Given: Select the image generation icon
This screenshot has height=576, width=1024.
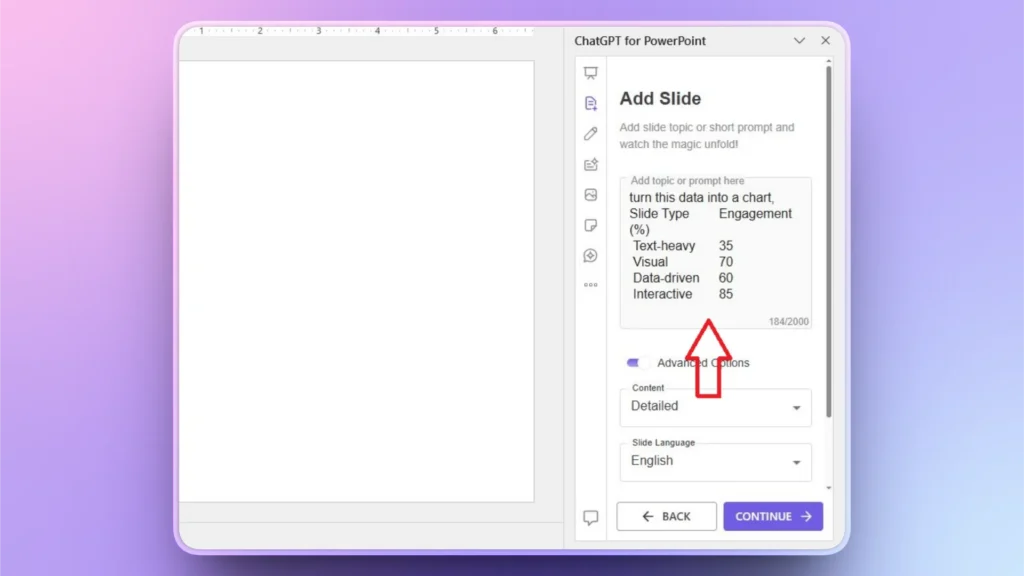Looking at the screenshot, I should (590, 195).
